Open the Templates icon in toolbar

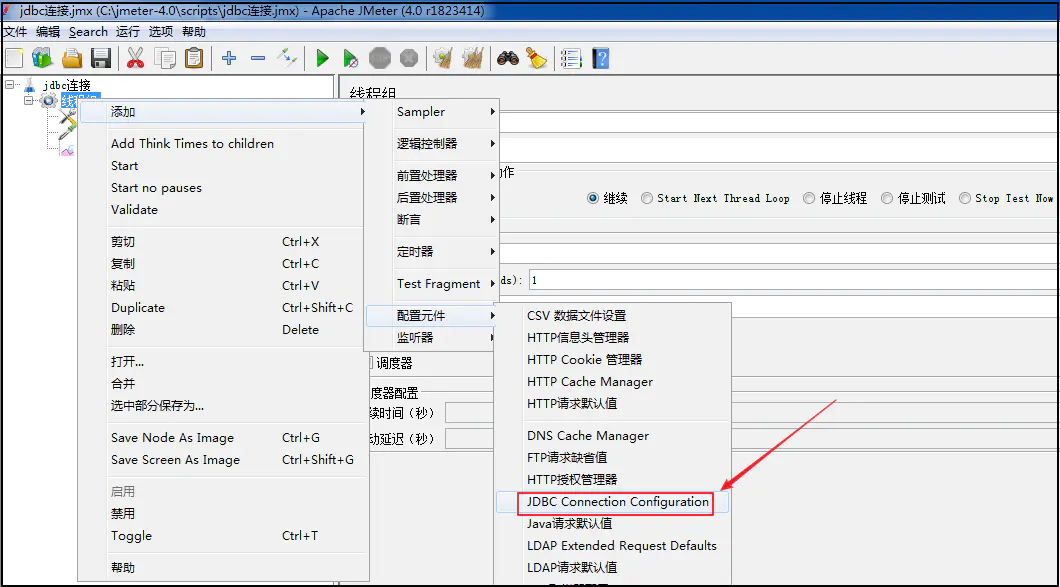pyautogui.click(x=42, y=59)
